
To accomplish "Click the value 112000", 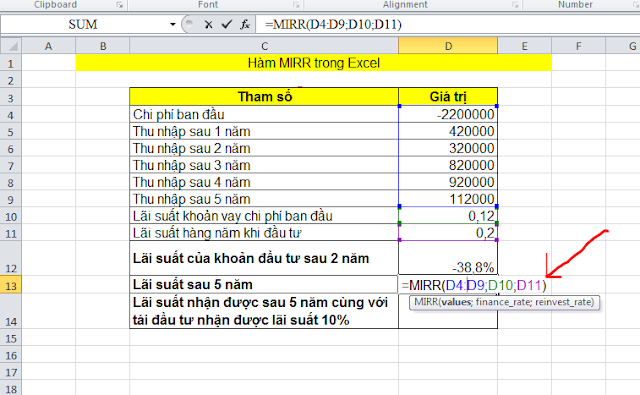I will click(x=472, y=199).
